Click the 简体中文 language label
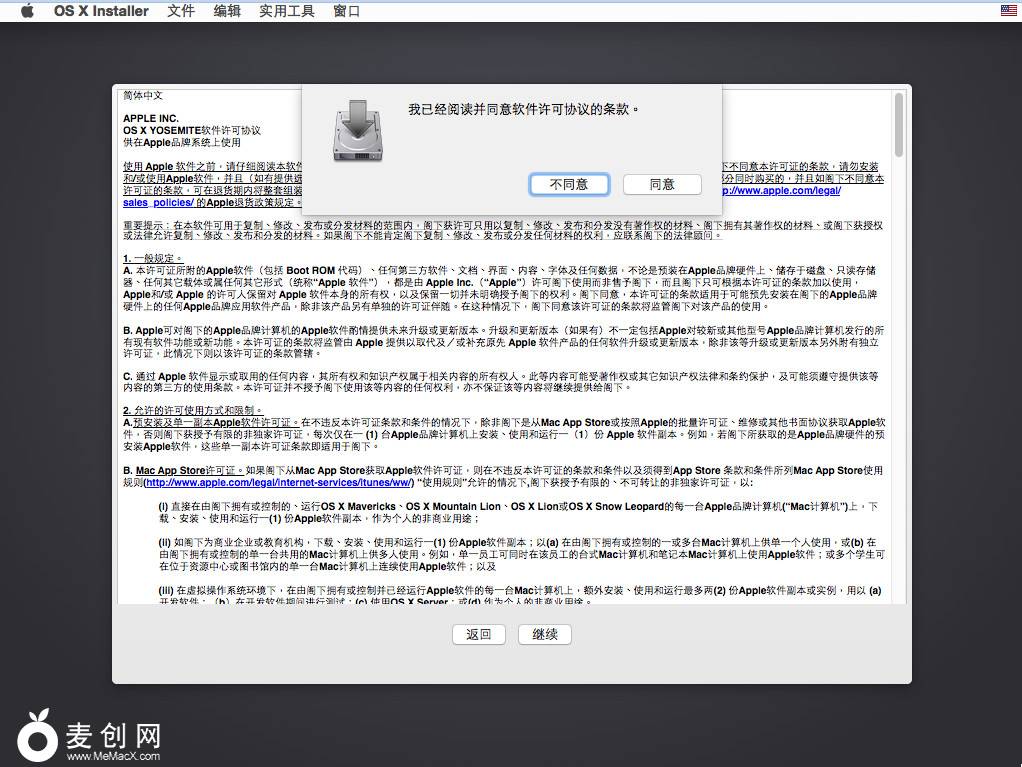Viewport: 1022px width, 767px height. tap(143, 96)
